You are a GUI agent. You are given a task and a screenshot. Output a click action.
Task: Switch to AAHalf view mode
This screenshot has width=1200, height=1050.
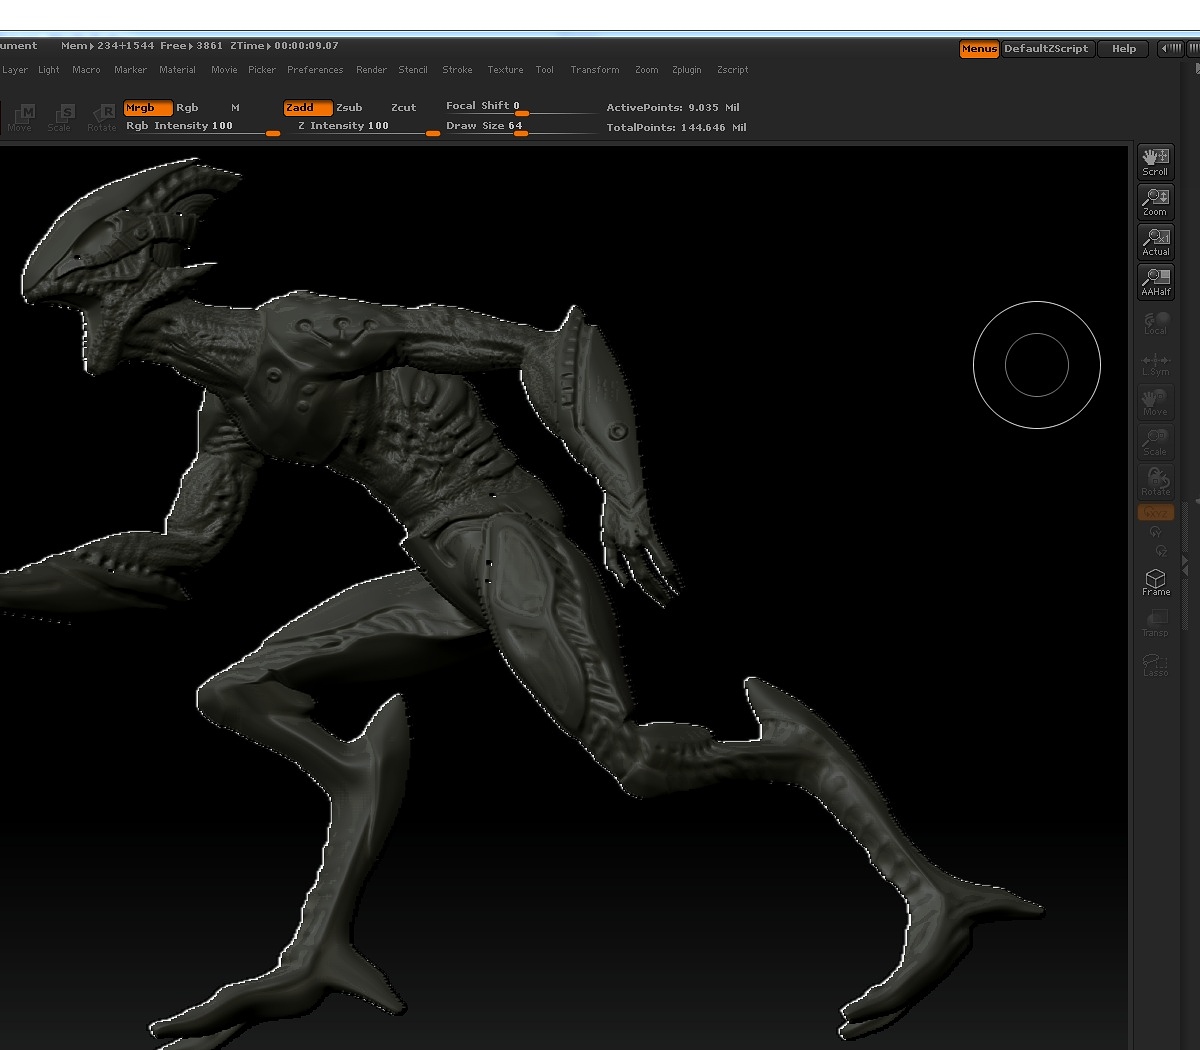pos(1155,282)
